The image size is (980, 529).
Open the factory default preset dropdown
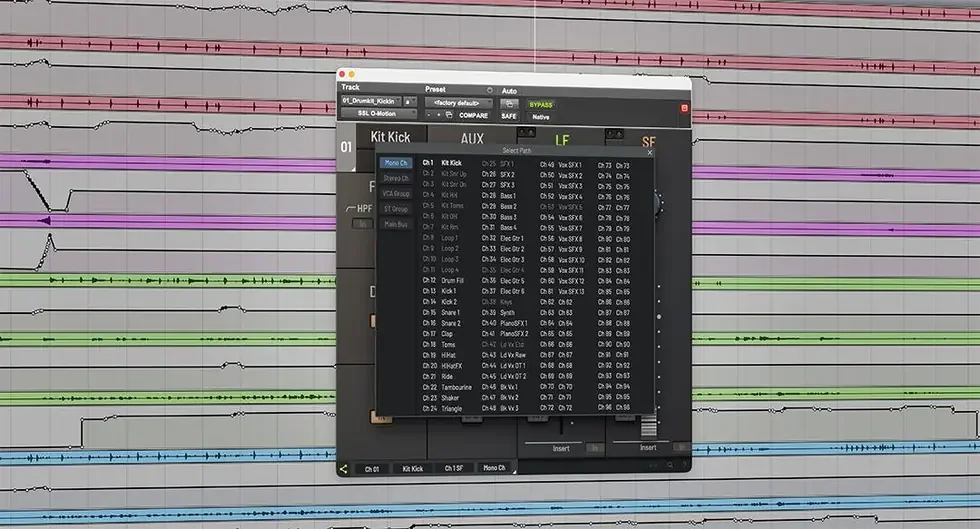click(x=459, y=103)
